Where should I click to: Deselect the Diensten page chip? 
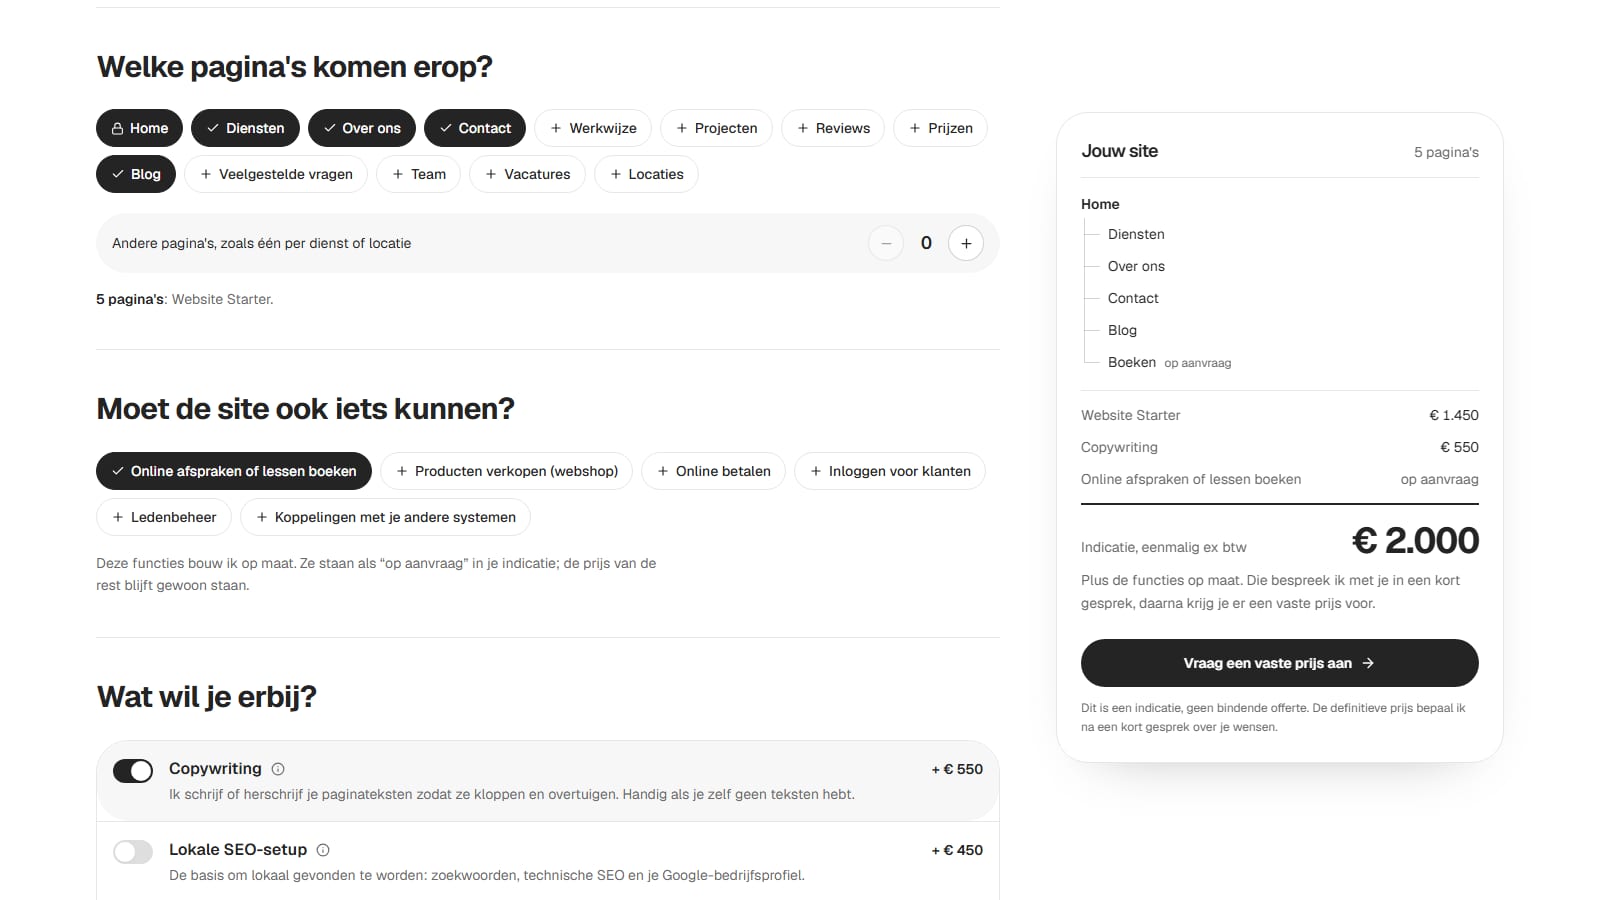[246, 128]
